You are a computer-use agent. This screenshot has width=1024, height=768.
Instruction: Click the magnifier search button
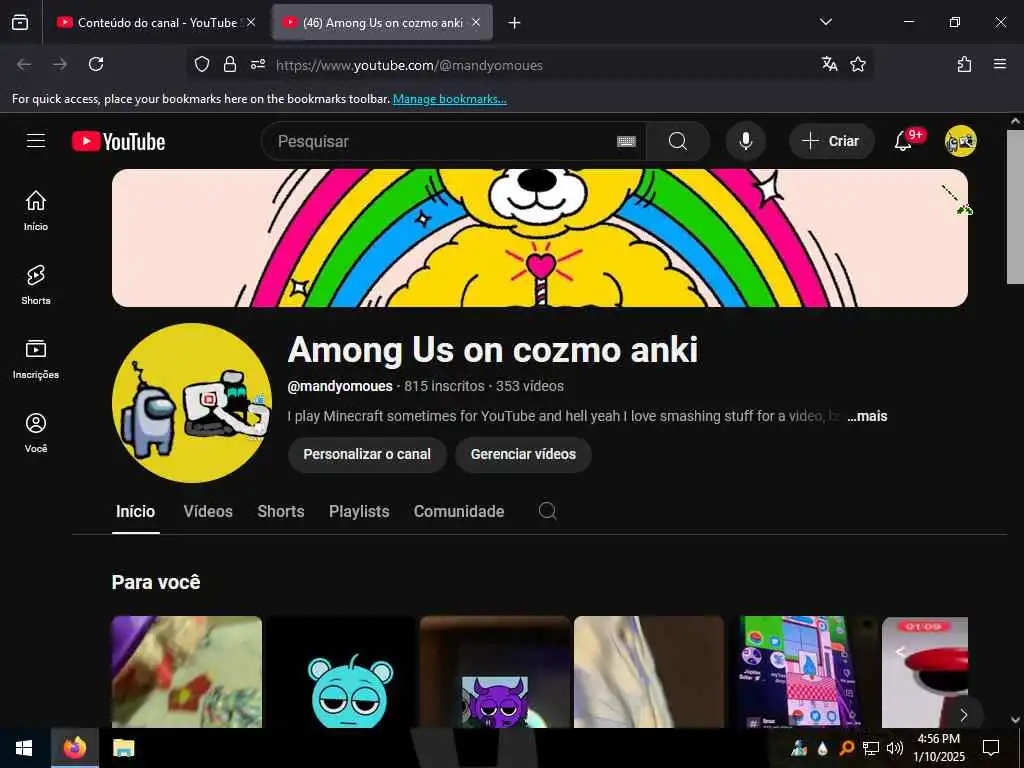point(678,141)
